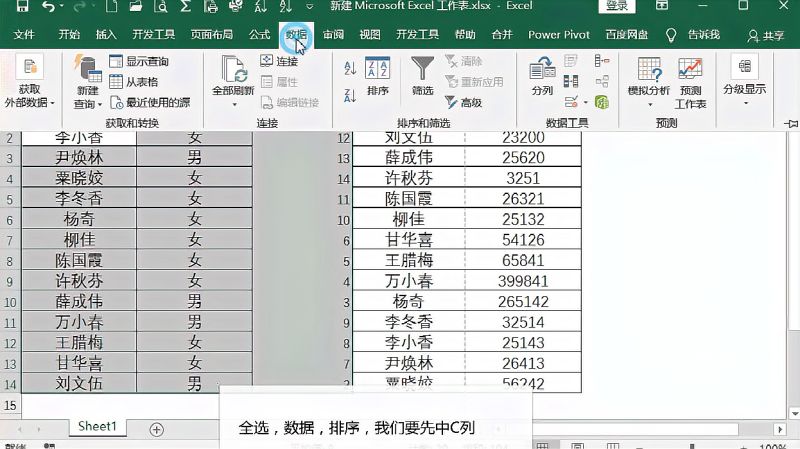Click the 共享 share button
This screenshot has width=800, height=449.
(766, 35)
